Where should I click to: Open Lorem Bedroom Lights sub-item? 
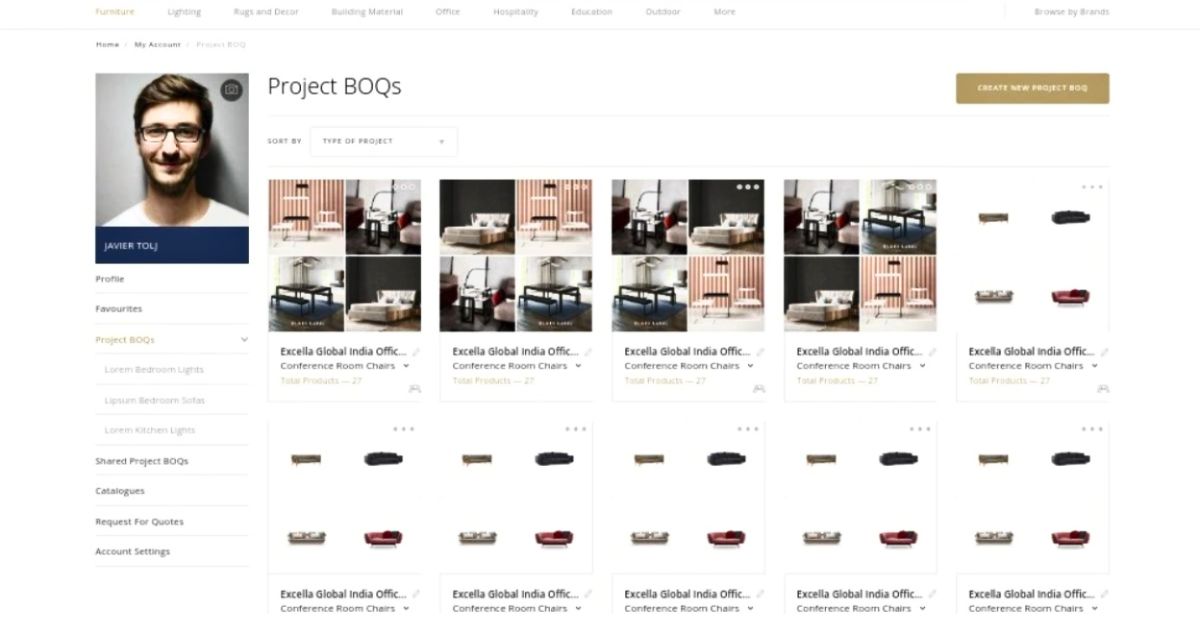(154, 369)
